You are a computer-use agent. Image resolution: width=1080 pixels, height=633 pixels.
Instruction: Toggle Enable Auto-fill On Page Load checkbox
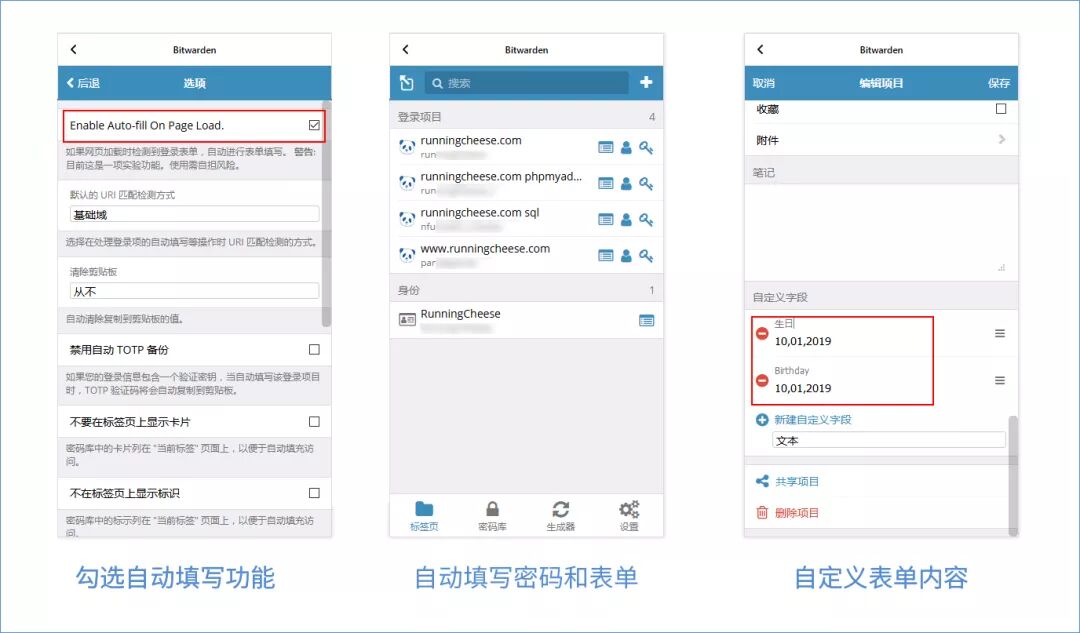314,125
